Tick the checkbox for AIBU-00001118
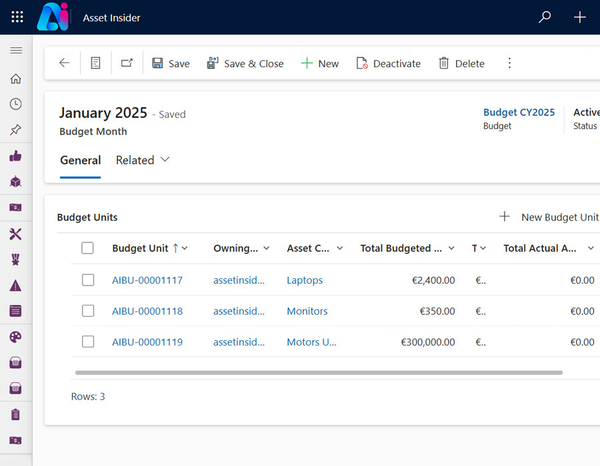 click(88, 311)
